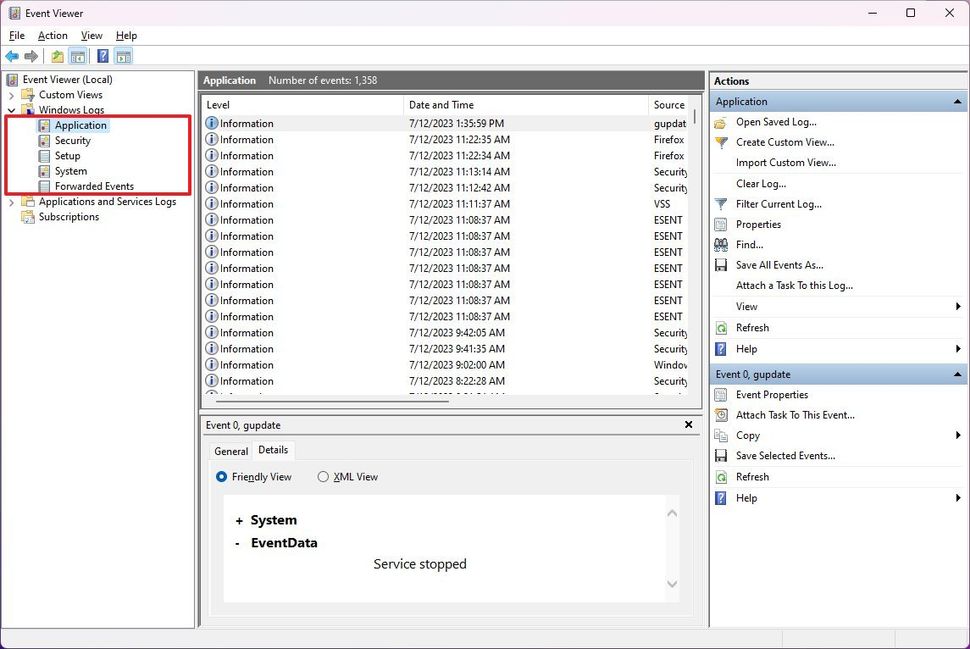Click the Forwarded Events log icon

tap(44, 186)
